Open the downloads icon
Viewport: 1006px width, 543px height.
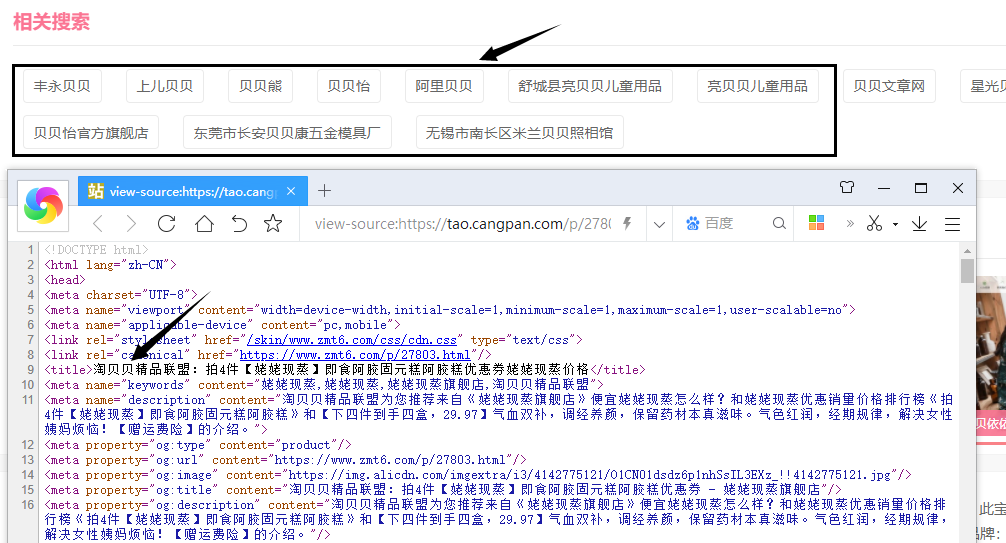pyautogui.click(x=919, y=223)
